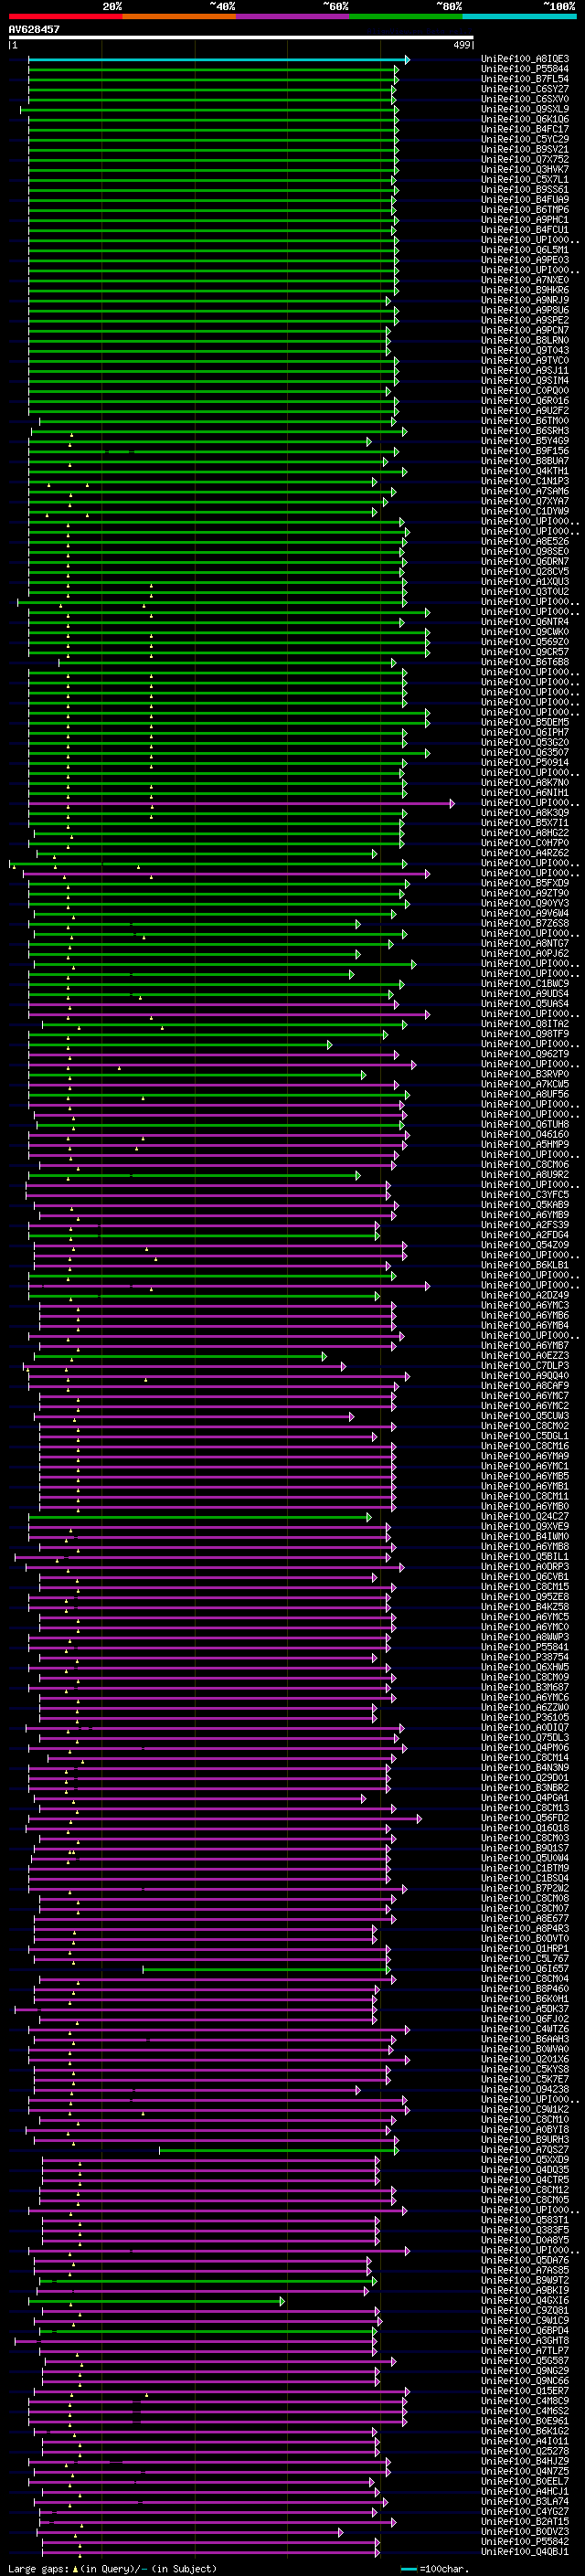Click the UniRef100_Q5XXD9 label

tap(525, 2159)
